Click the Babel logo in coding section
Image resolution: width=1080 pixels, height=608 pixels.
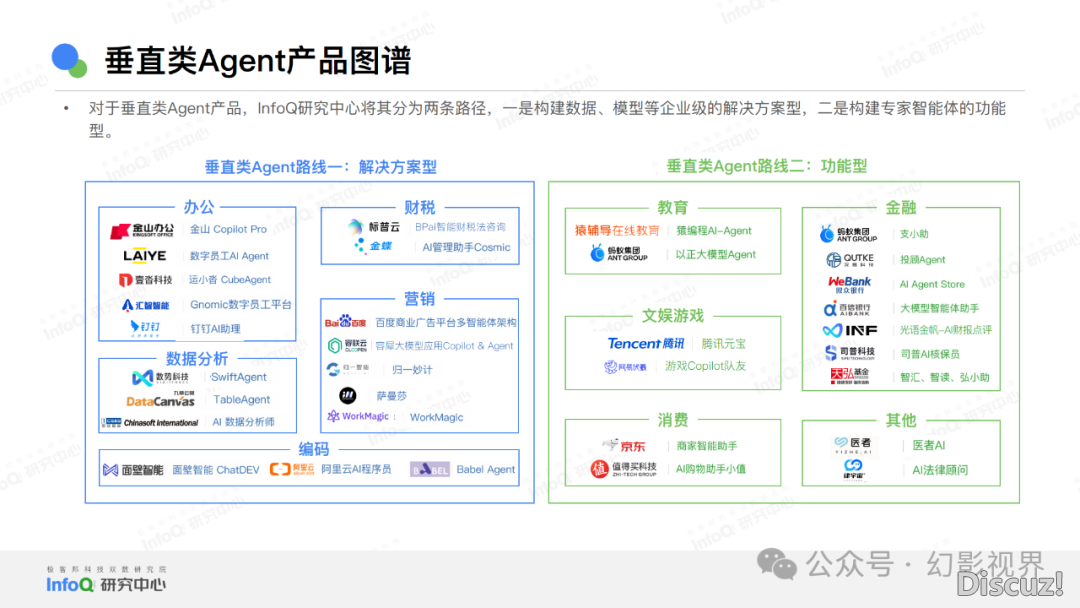[x=430, y=470]
